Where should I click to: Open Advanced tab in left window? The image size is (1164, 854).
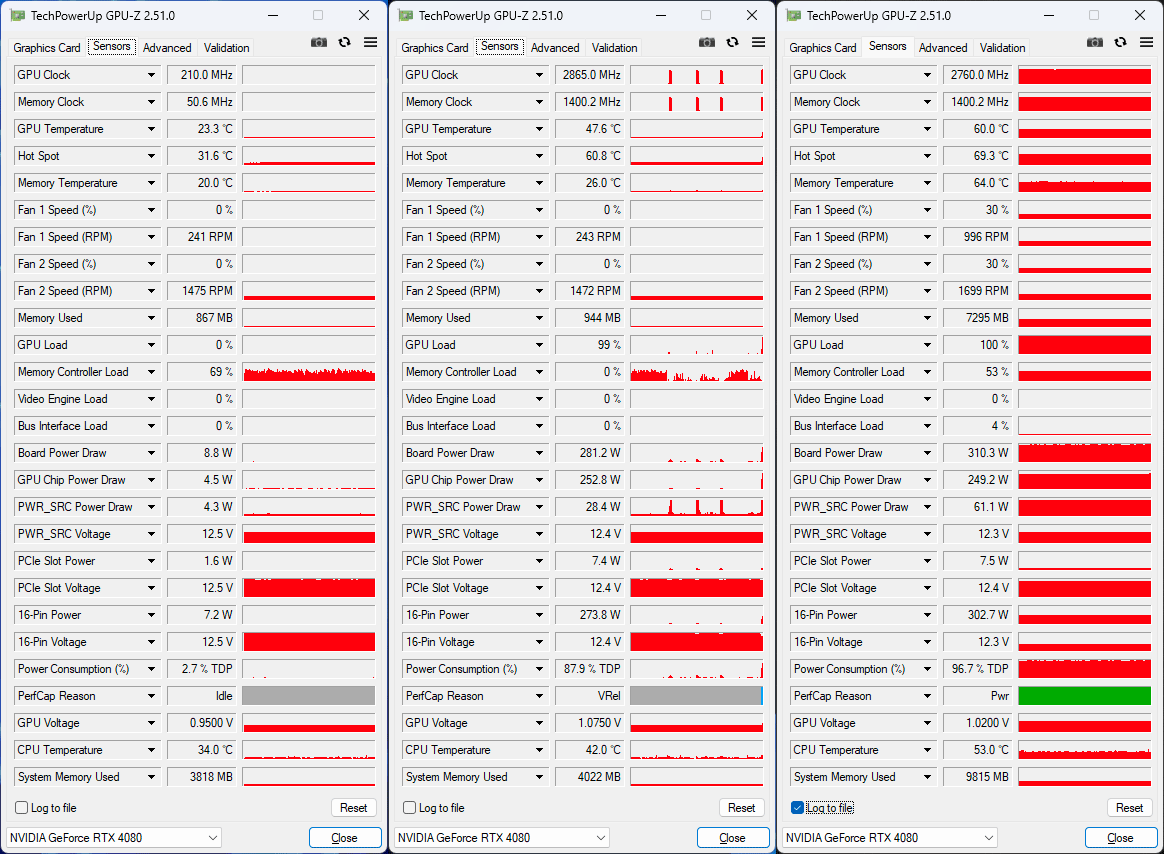[167, 48]
